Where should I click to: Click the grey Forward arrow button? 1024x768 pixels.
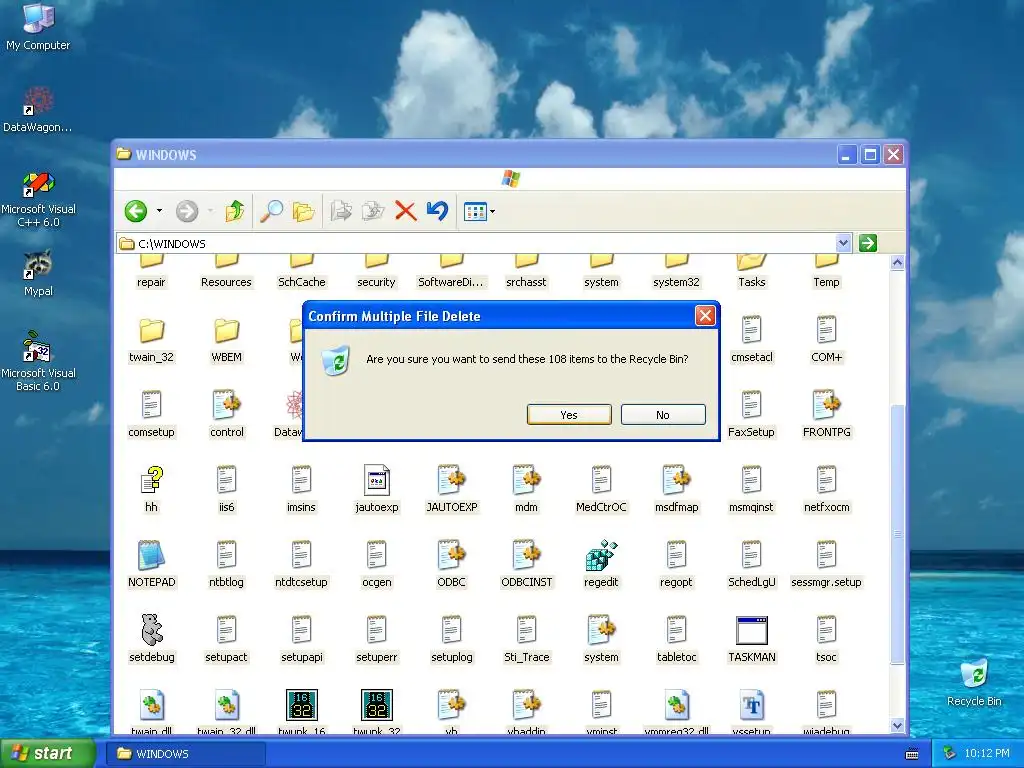[x=187, y=211]
